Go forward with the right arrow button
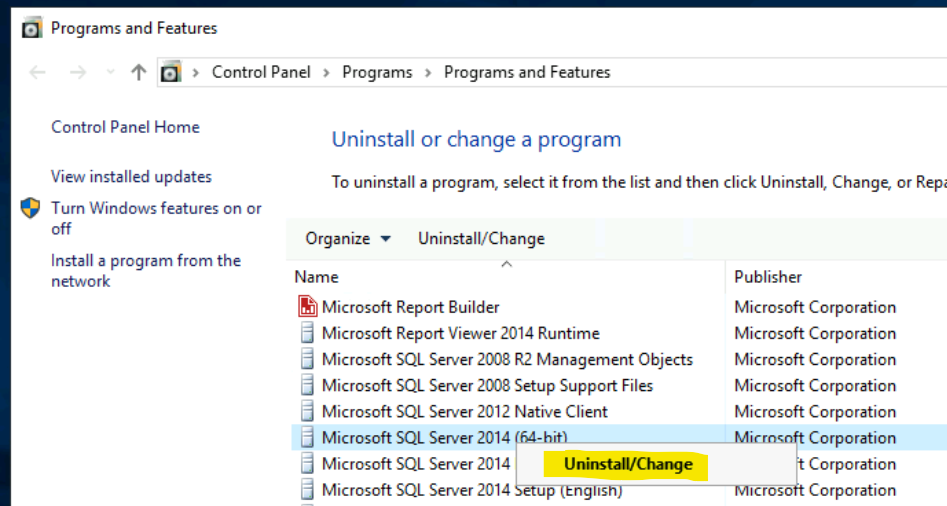This screenshot has height=506, width=947. pyautogui.click(x=78, y=72)
